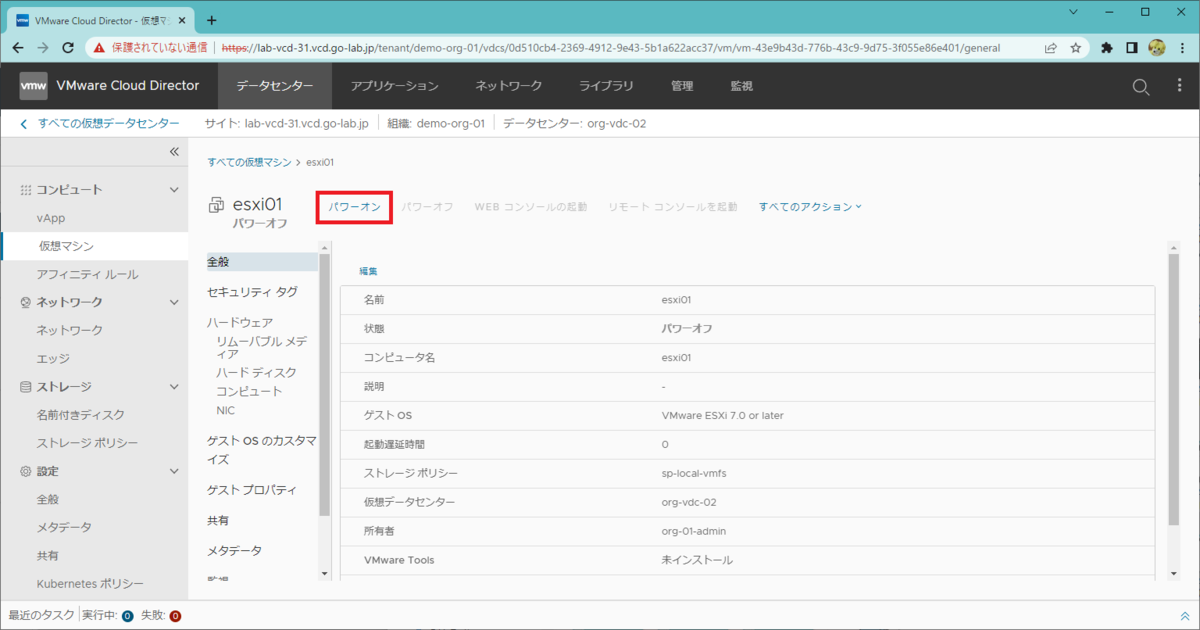Open ゲスト OS のカスタマイズ section

(262, 450)
